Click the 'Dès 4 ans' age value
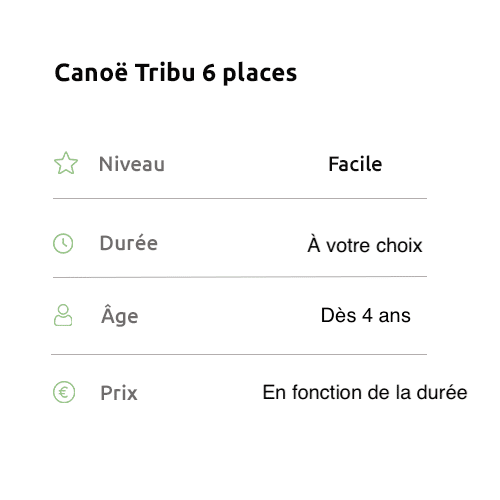This screenshot has width=500, height=500. click(x=366, y=315)
